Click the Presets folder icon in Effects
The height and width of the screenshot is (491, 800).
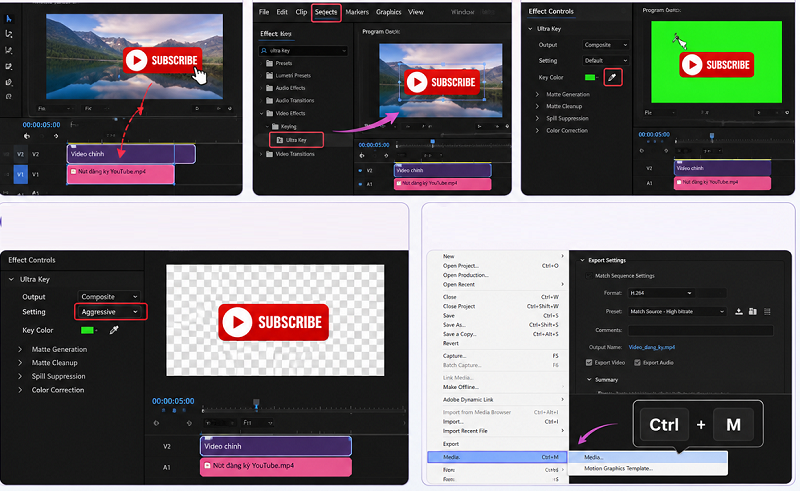pyautogui.click(x=269, y=63)
